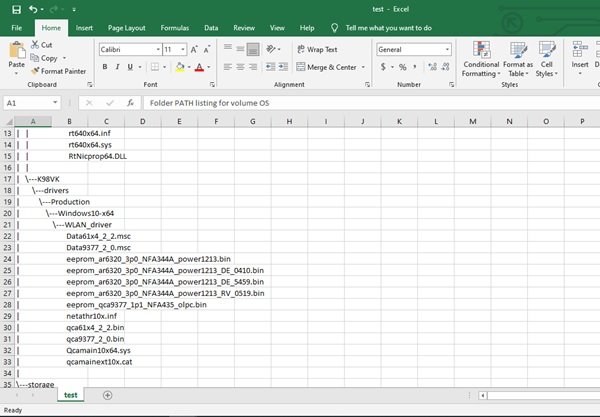Expand the Name Box dropdown arrow
Image resolution: width=600 pixels, height=417 pixels.
[55, 103]
